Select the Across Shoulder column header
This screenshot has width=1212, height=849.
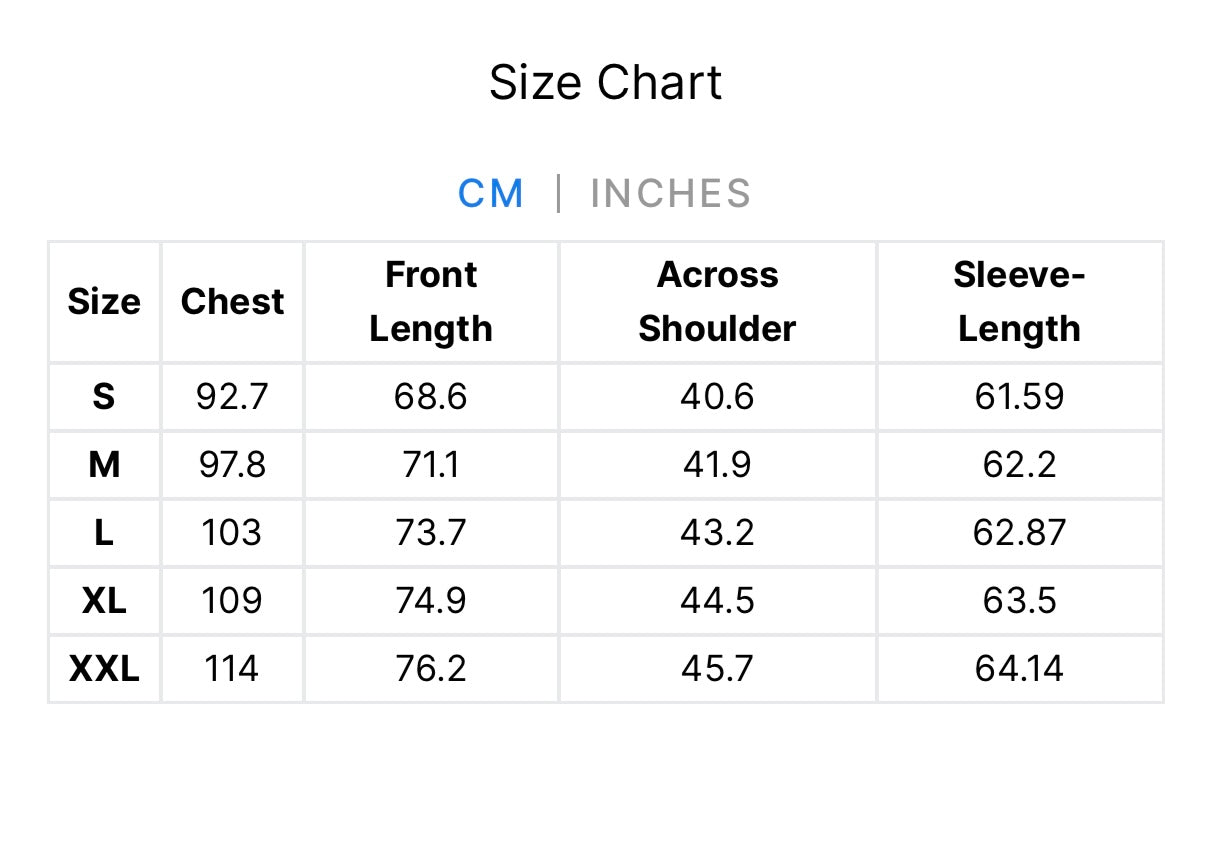(x=717, y=301)
